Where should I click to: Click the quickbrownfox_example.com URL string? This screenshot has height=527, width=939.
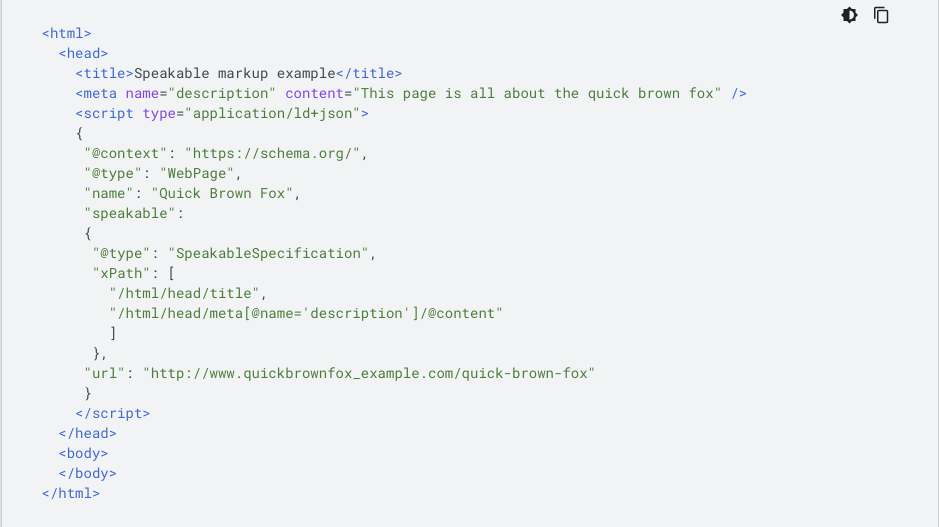point(369,373)
